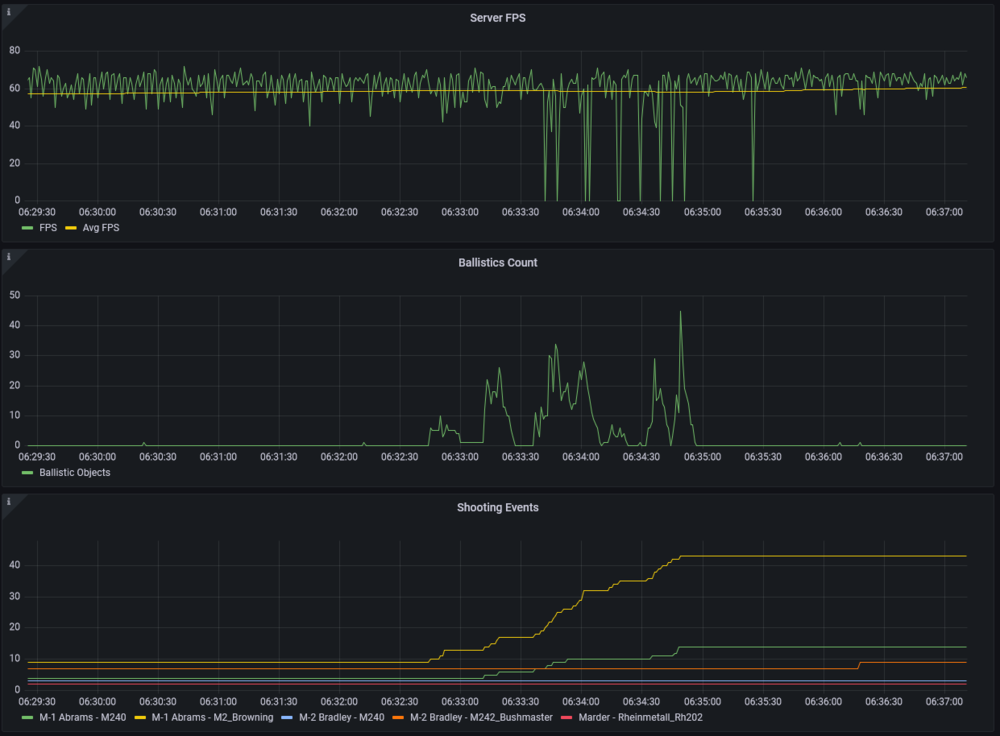1000x736 pixels.
Task: Open the Ballistics Count panel title menu
Action: point(497,263)
